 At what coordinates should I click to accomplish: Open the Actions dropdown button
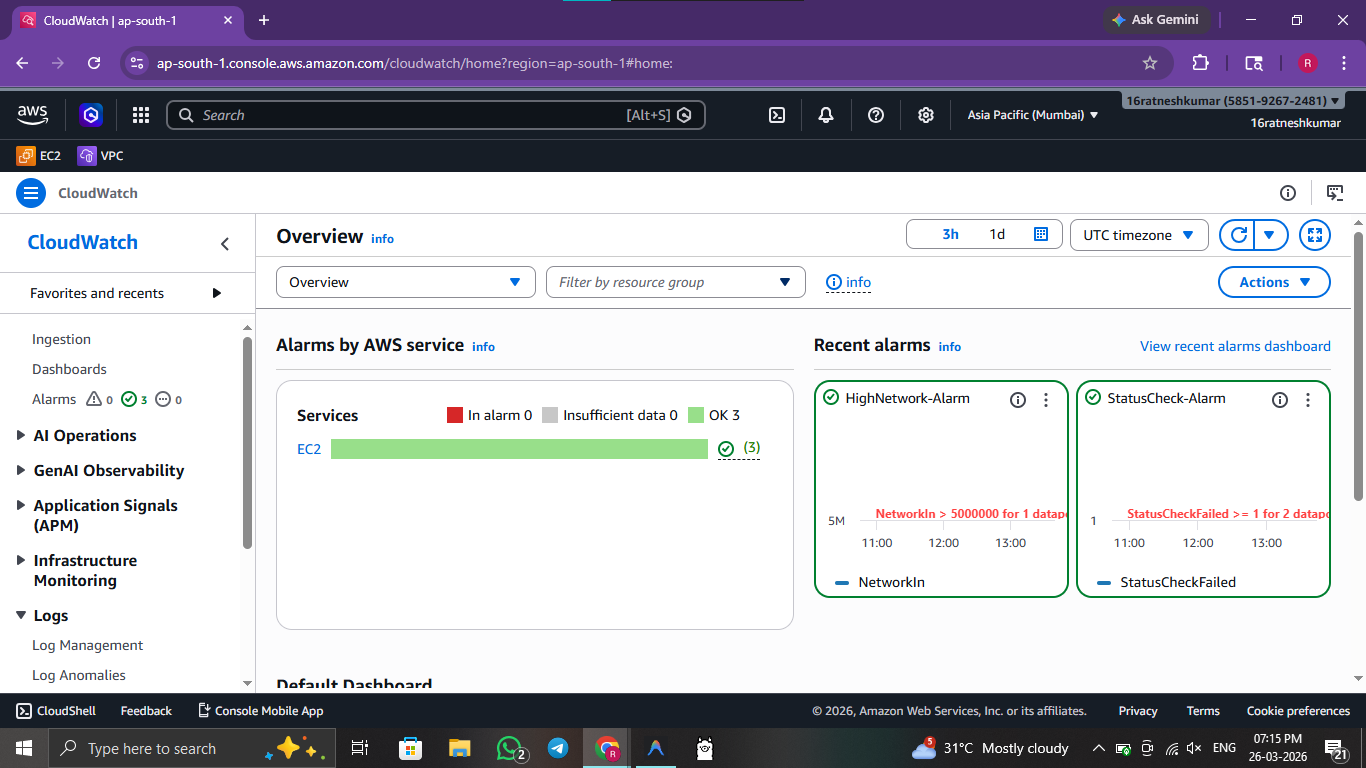pyautogui.click(x=1274, y=282)
